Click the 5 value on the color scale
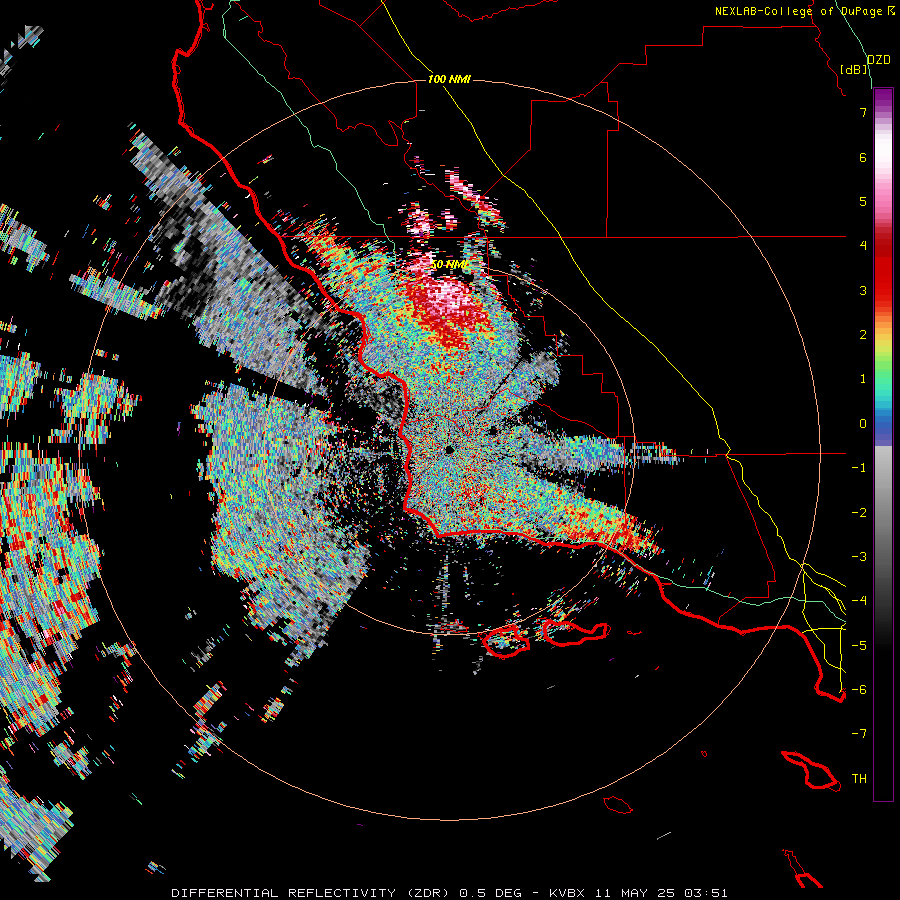The image size is (900, 900). click(x=863, y=201)
